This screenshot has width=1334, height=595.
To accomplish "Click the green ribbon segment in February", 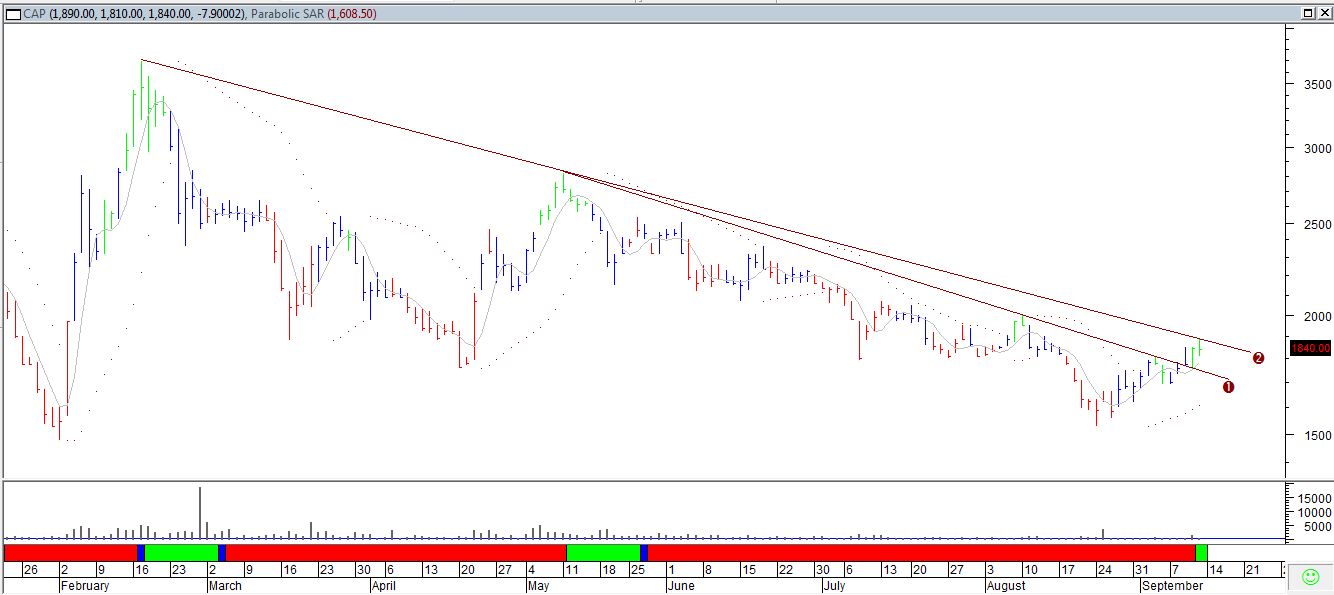I will pyautogui.click(x=181, y=552).
